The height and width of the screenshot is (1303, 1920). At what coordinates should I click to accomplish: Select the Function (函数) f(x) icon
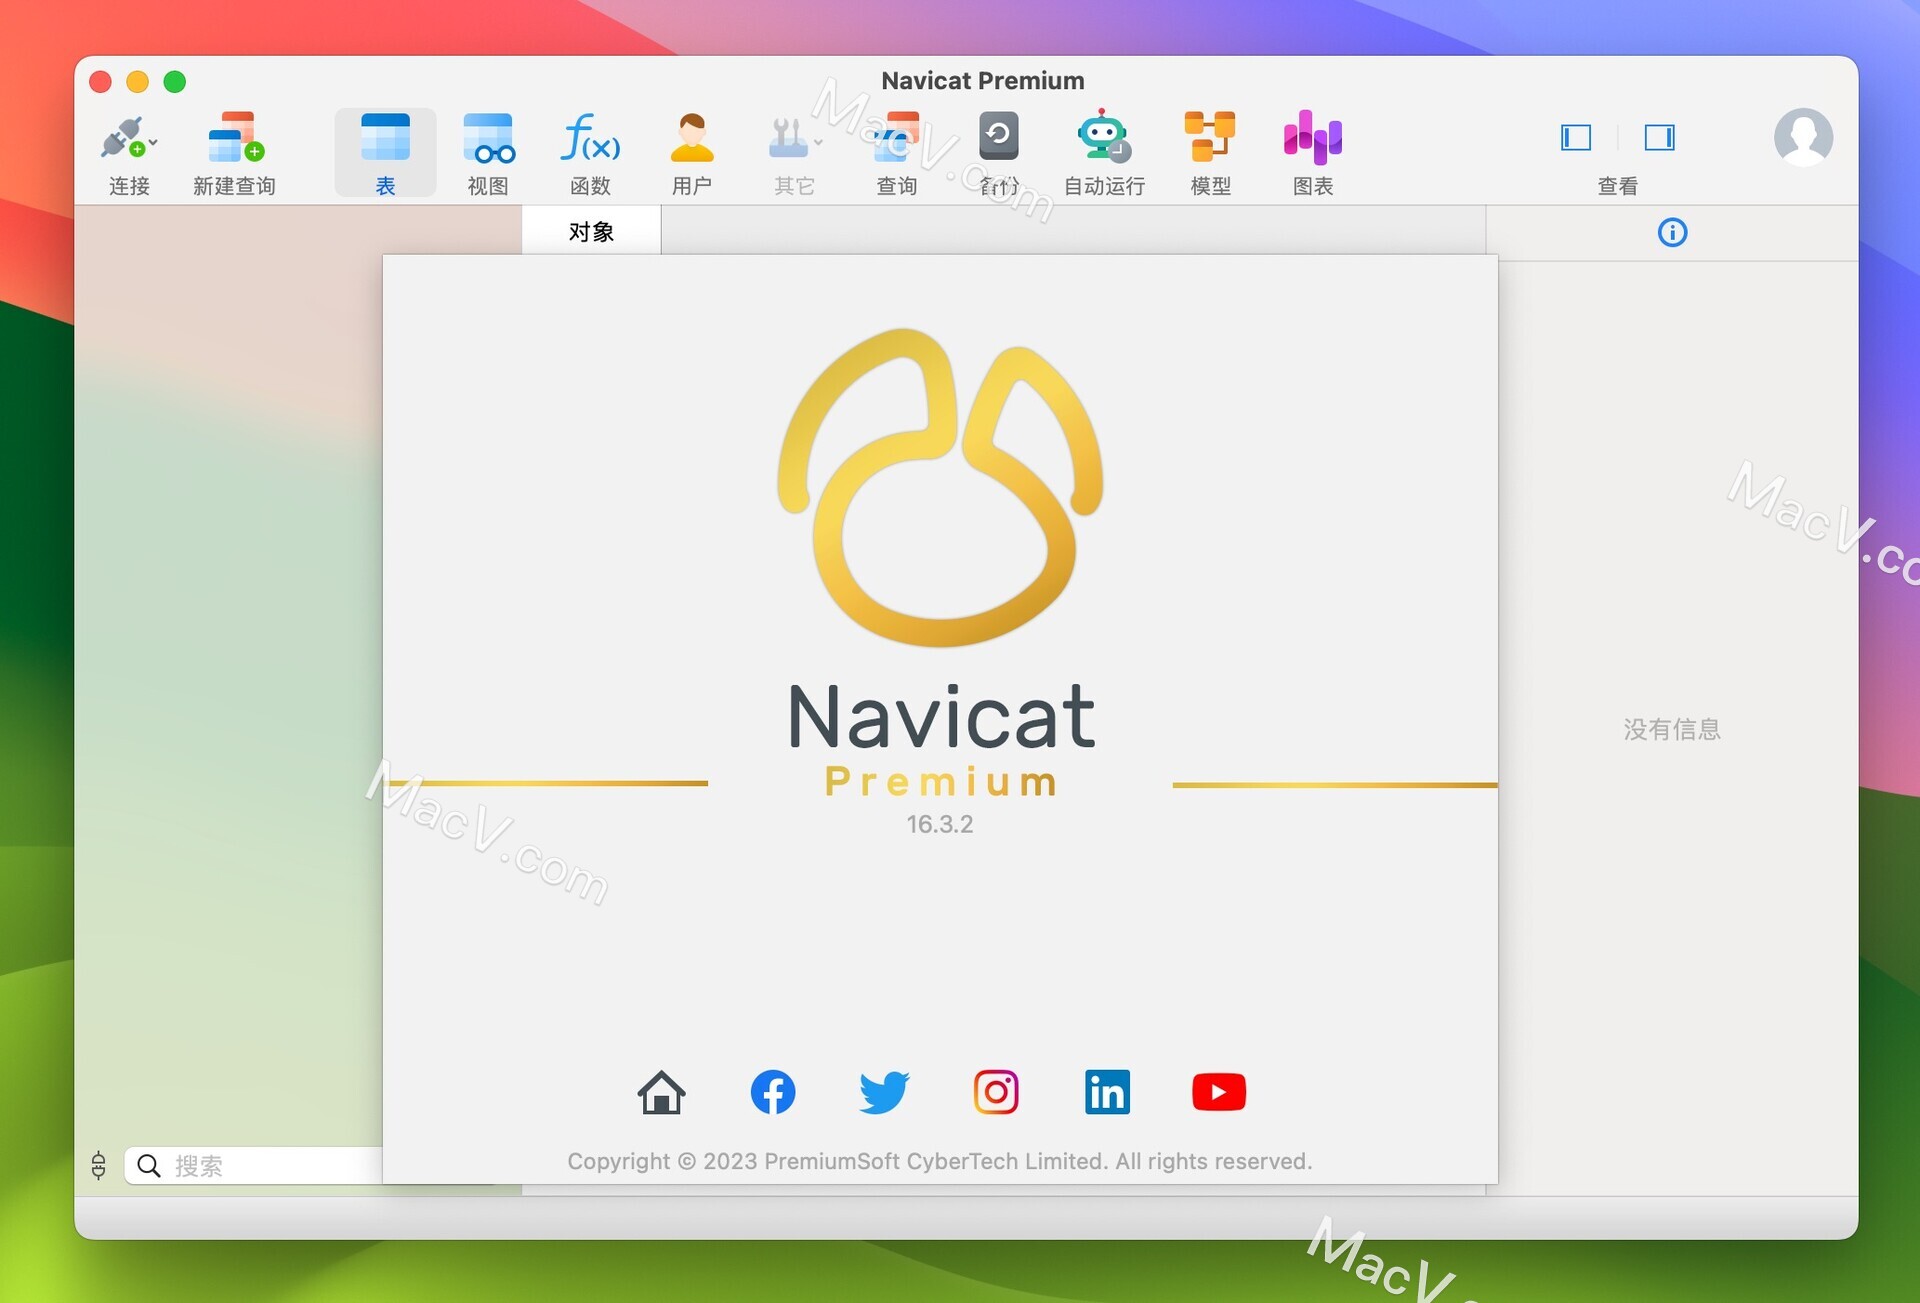click(590, 137)
